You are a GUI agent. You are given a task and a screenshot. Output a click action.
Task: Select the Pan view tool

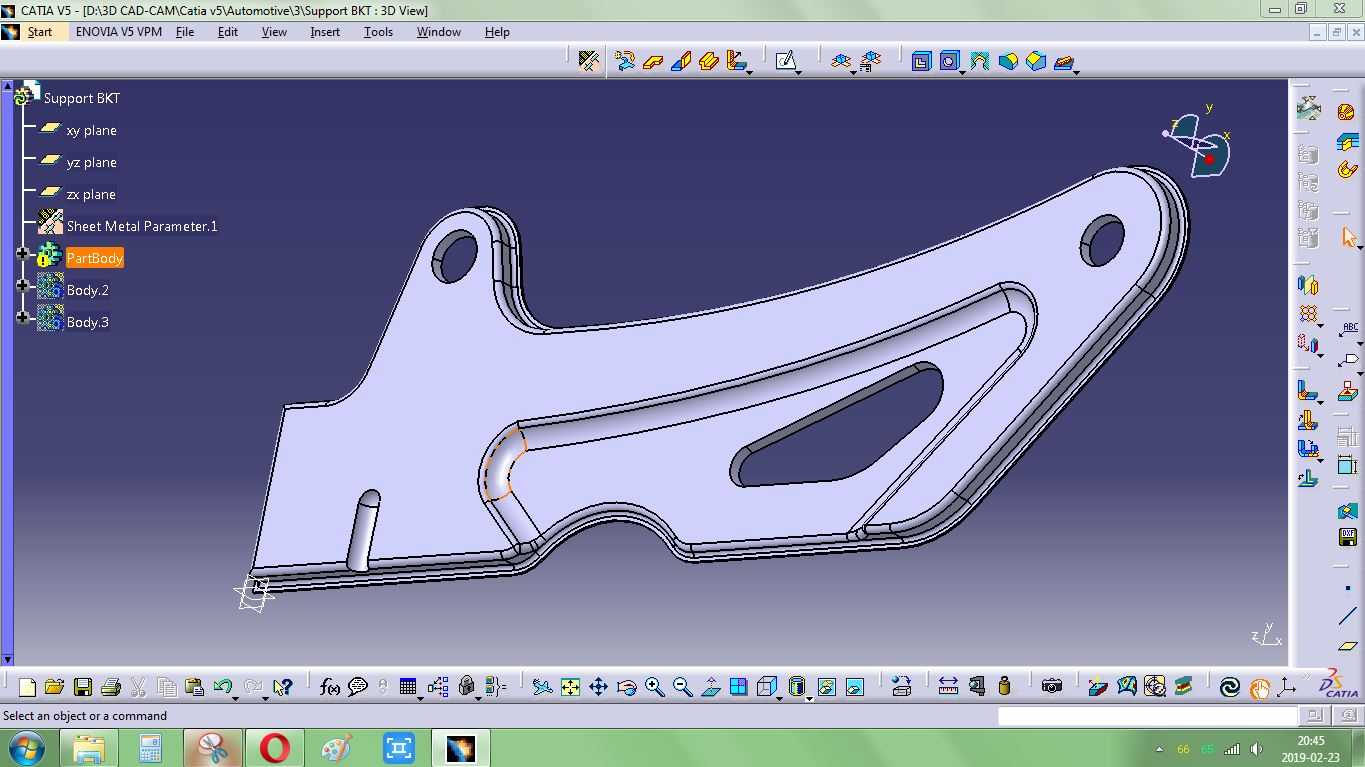pyautogui.click(x=598, y=687)
